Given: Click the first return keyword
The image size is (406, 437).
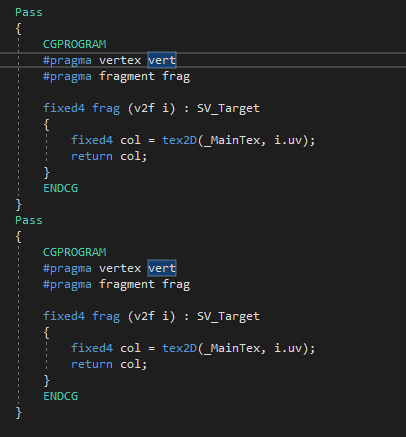Looking at the screenshot, I should coord(92,156).
